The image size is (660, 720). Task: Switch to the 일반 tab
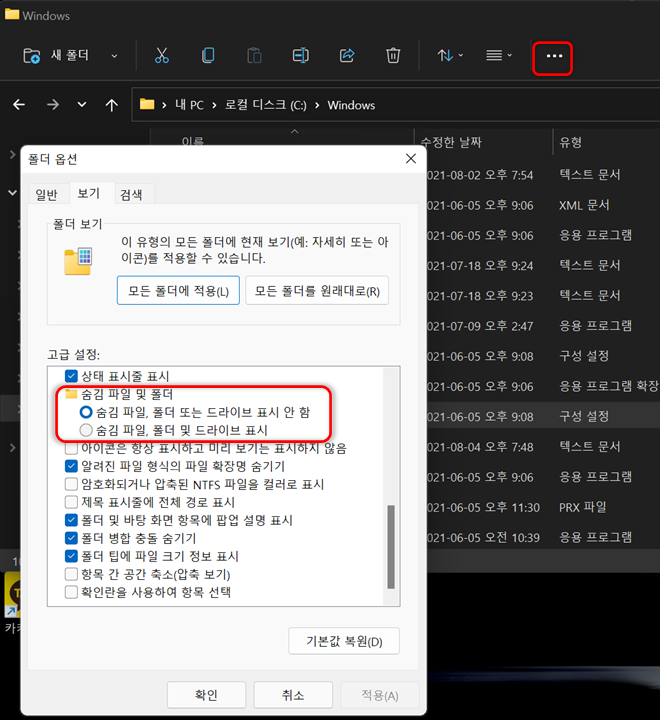coord(47,195)
